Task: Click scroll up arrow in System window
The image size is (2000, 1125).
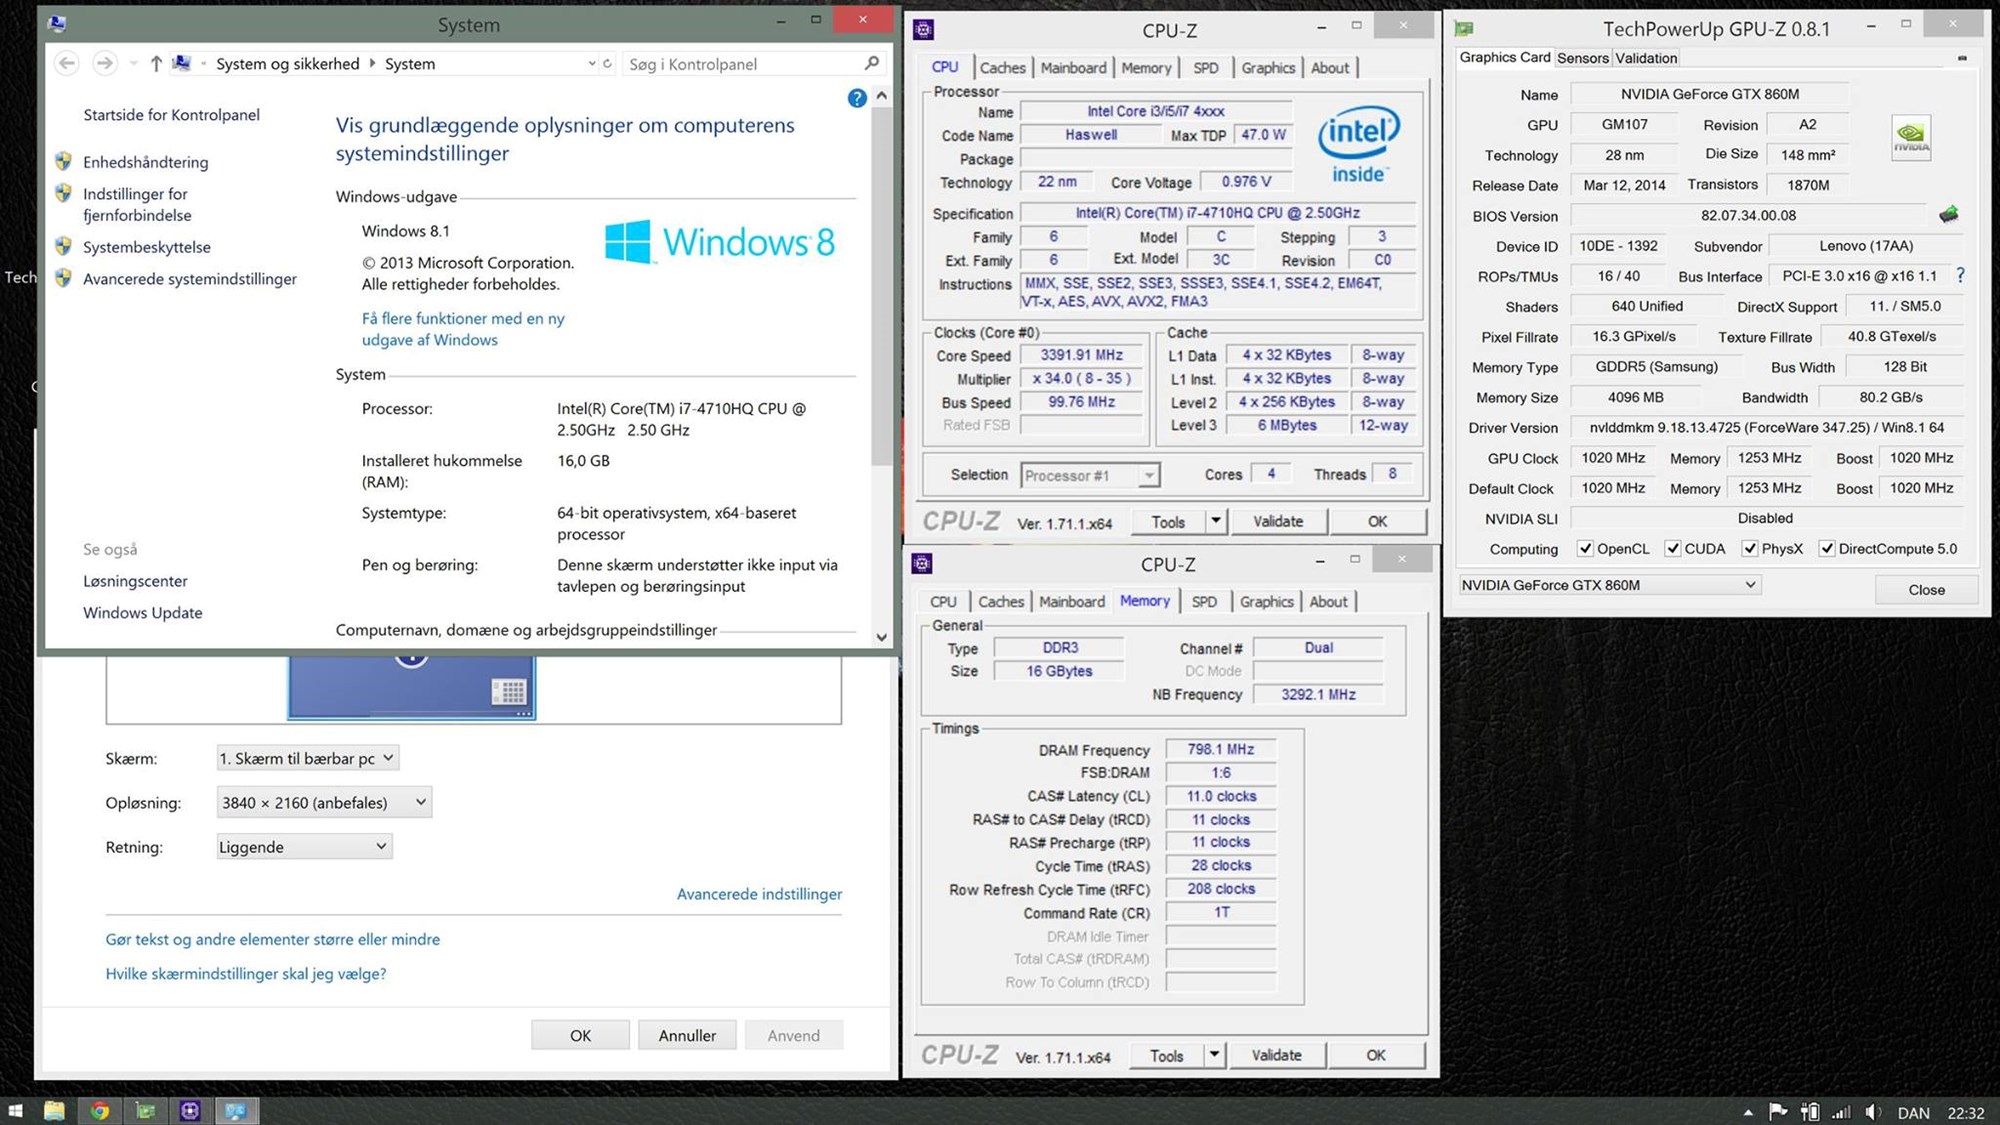Action: click(x=881, y=96)
